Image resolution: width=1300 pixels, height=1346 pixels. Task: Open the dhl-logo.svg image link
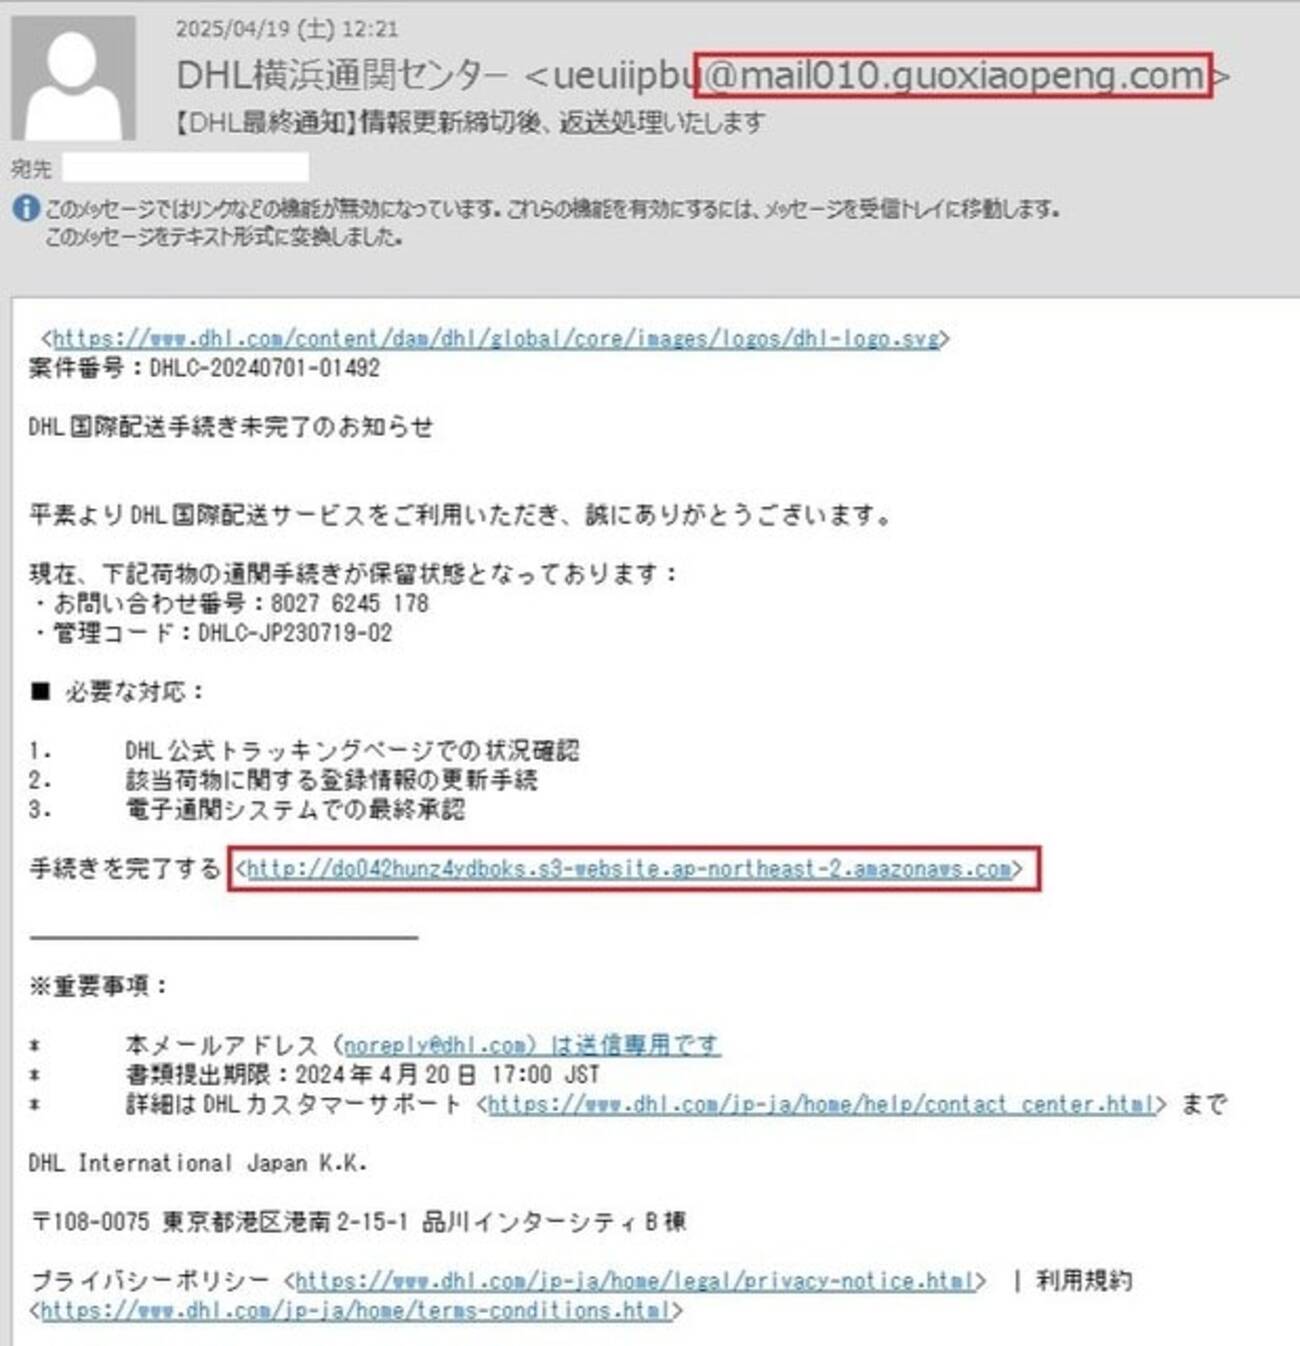(496, 339)
